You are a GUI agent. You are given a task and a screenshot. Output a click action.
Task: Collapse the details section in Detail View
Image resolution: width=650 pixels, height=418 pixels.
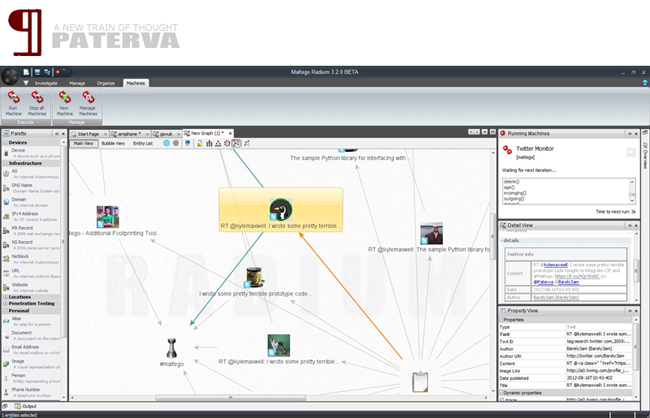(502, 241)
